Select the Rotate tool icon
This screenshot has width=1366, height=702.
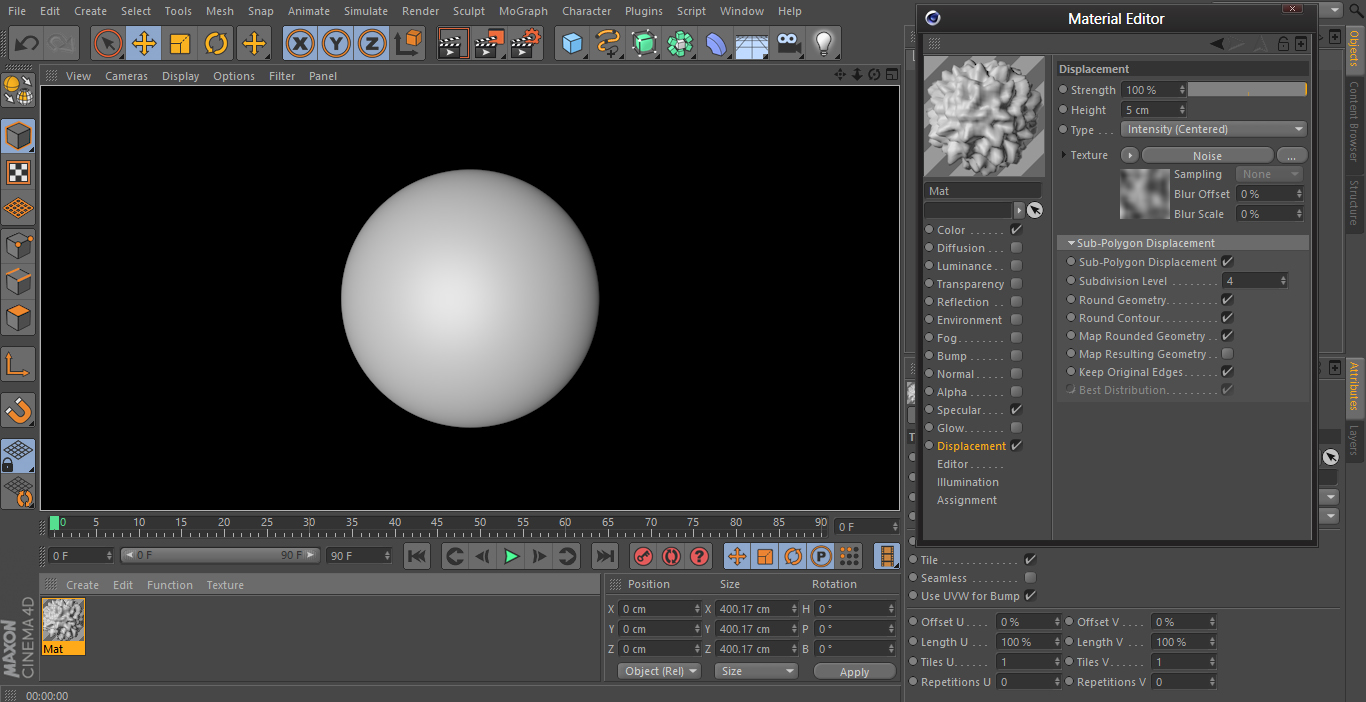216,43
